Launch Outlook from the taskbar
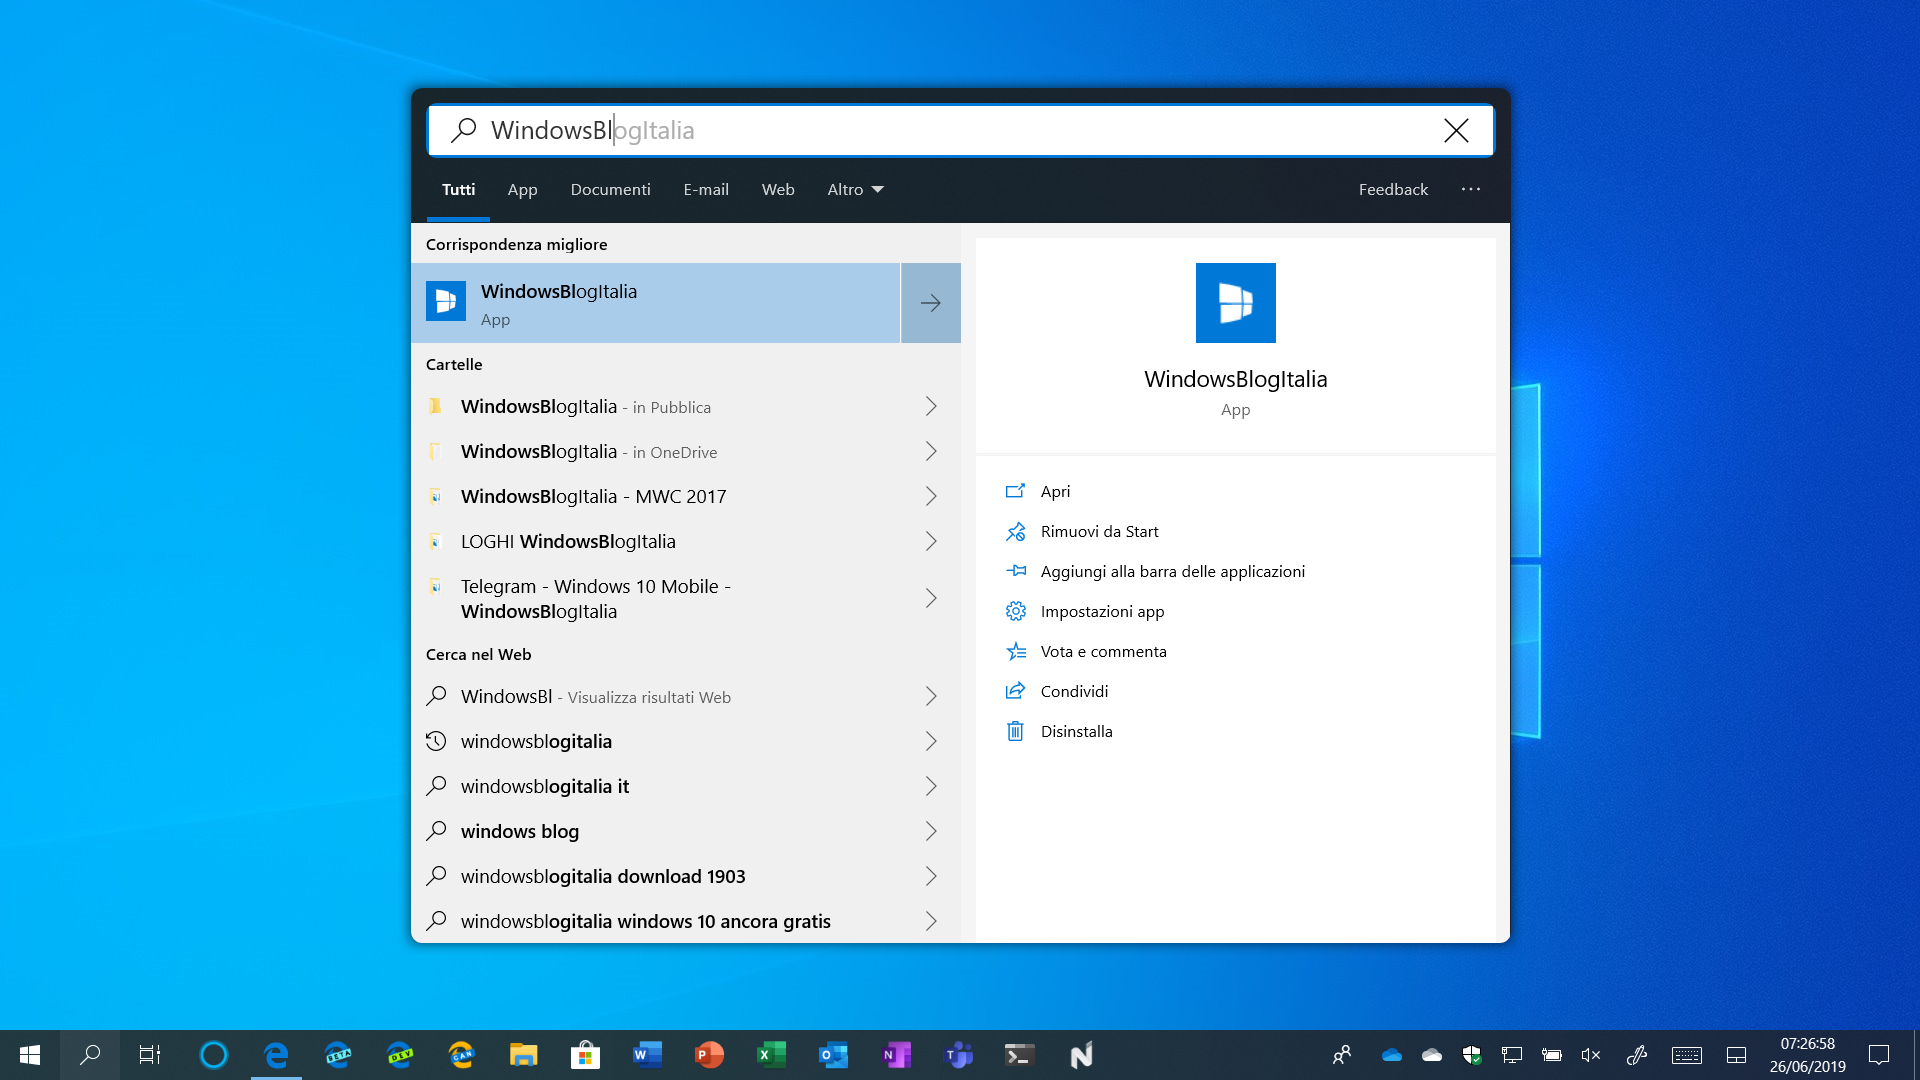Viewport: 1920px width, 1080px height. pos(833,1055)
